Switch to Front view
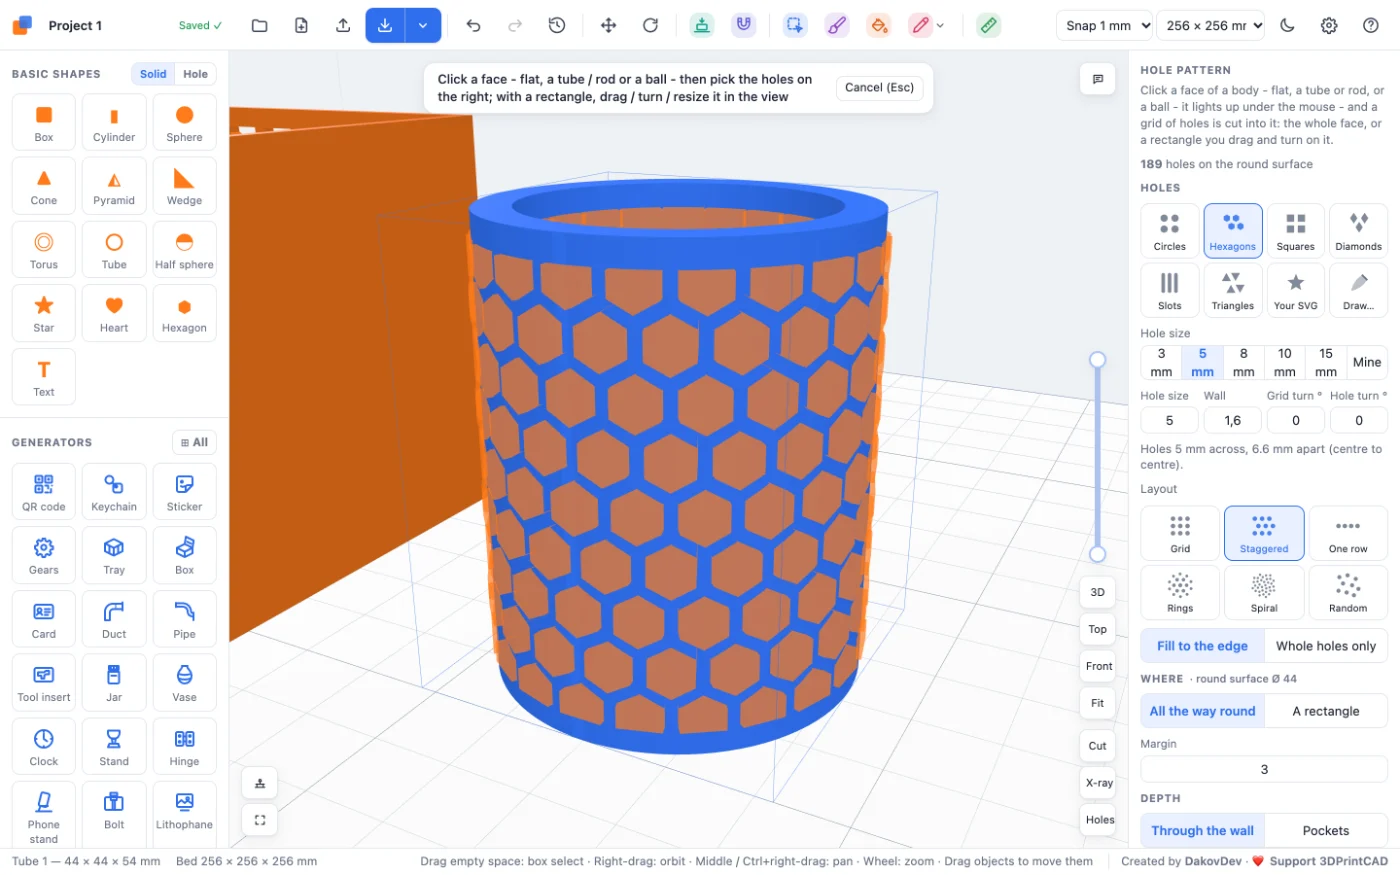The image size is (1400, 875). (x=1099, y=666)
